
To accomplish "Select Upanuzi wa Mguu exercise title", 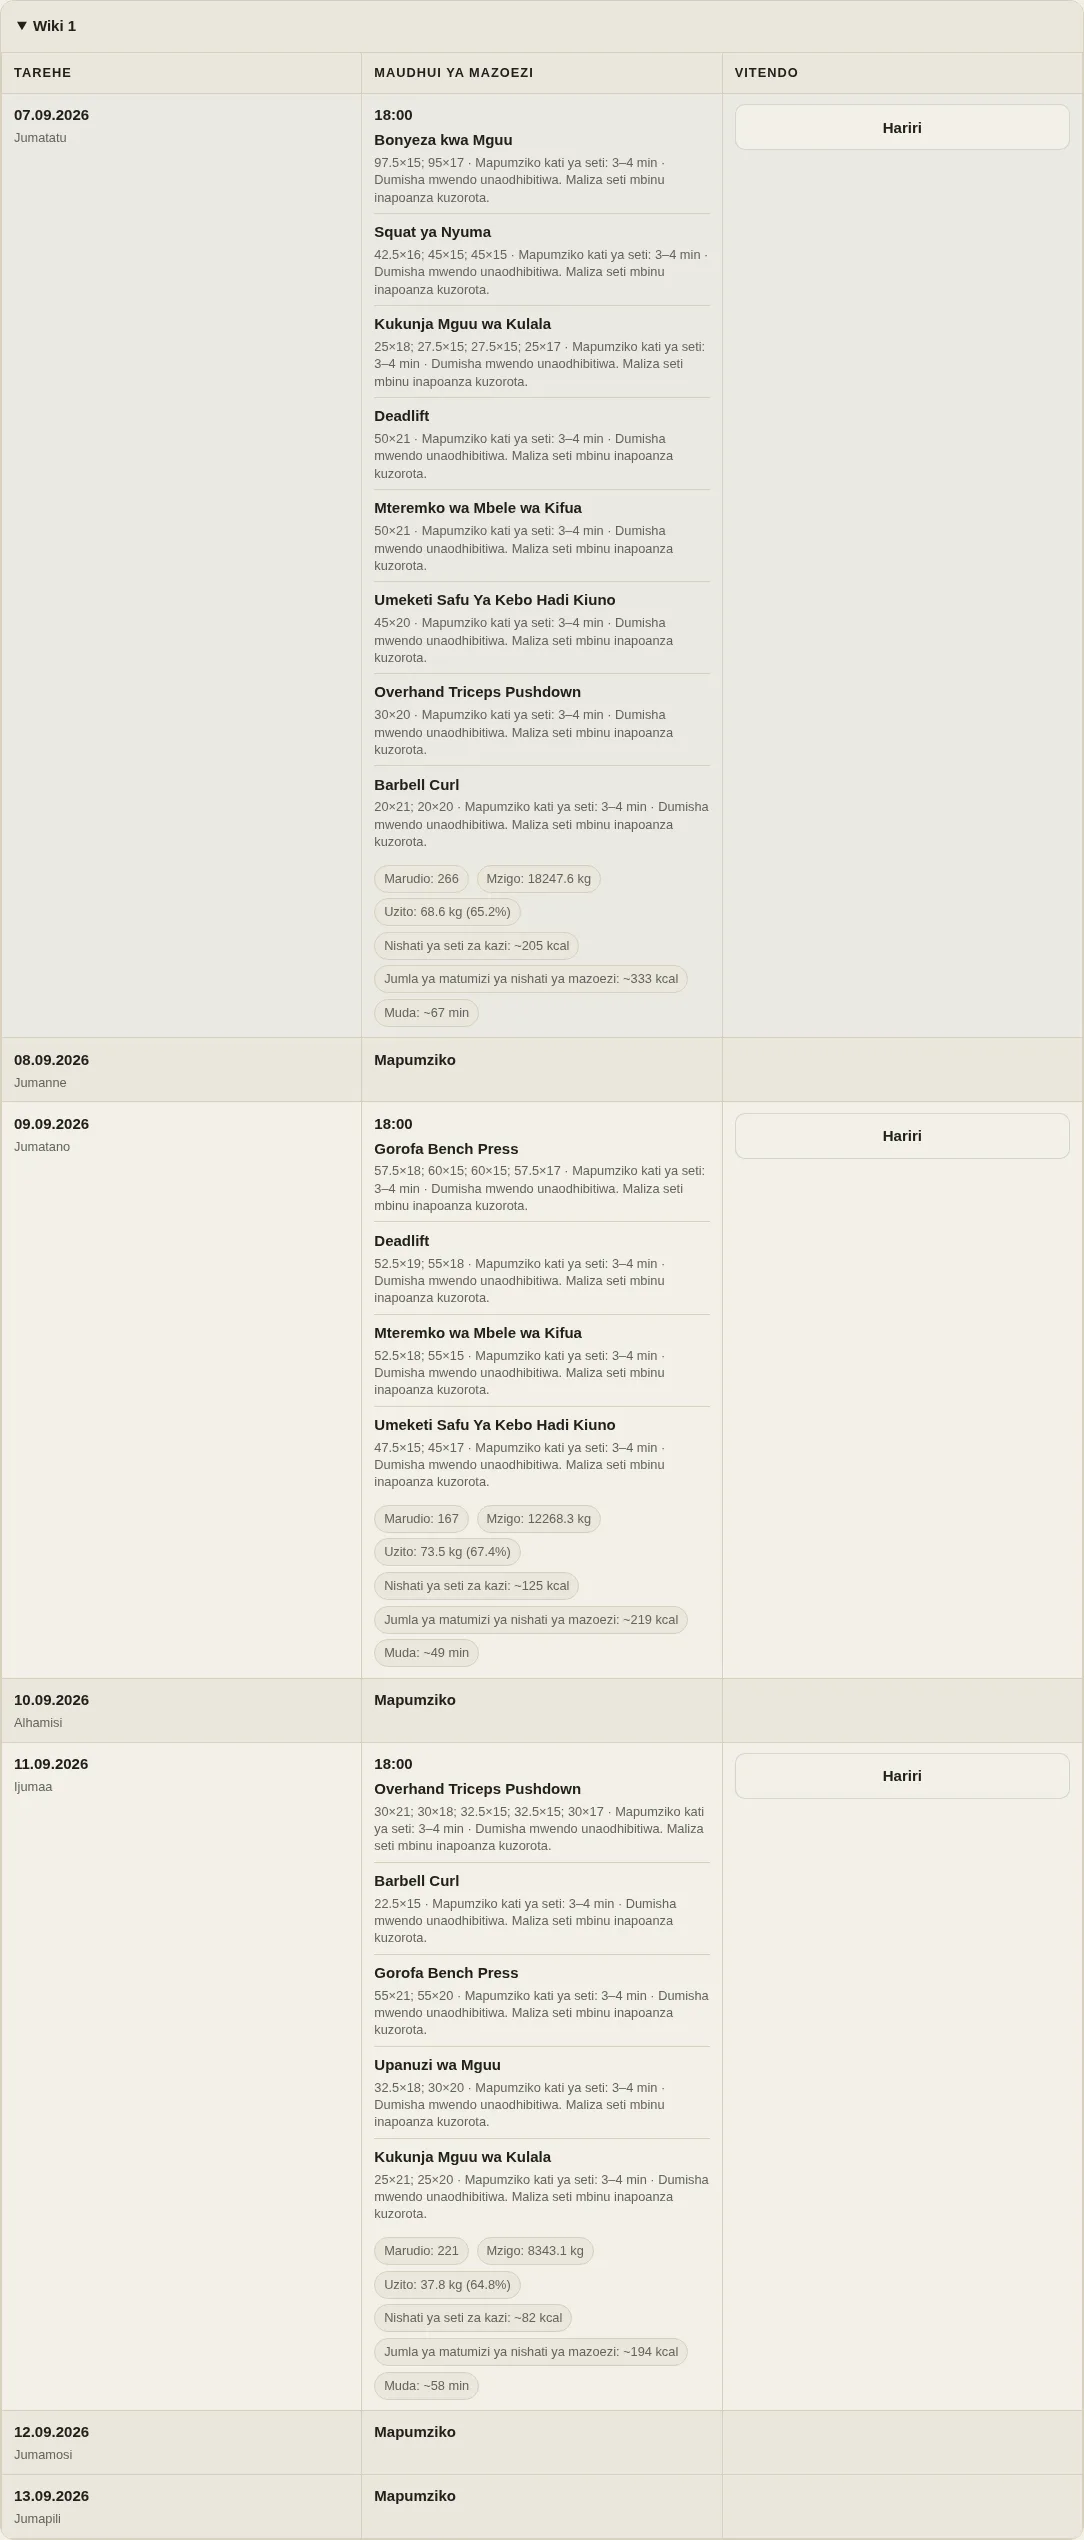I will [x=437, y=2065].
